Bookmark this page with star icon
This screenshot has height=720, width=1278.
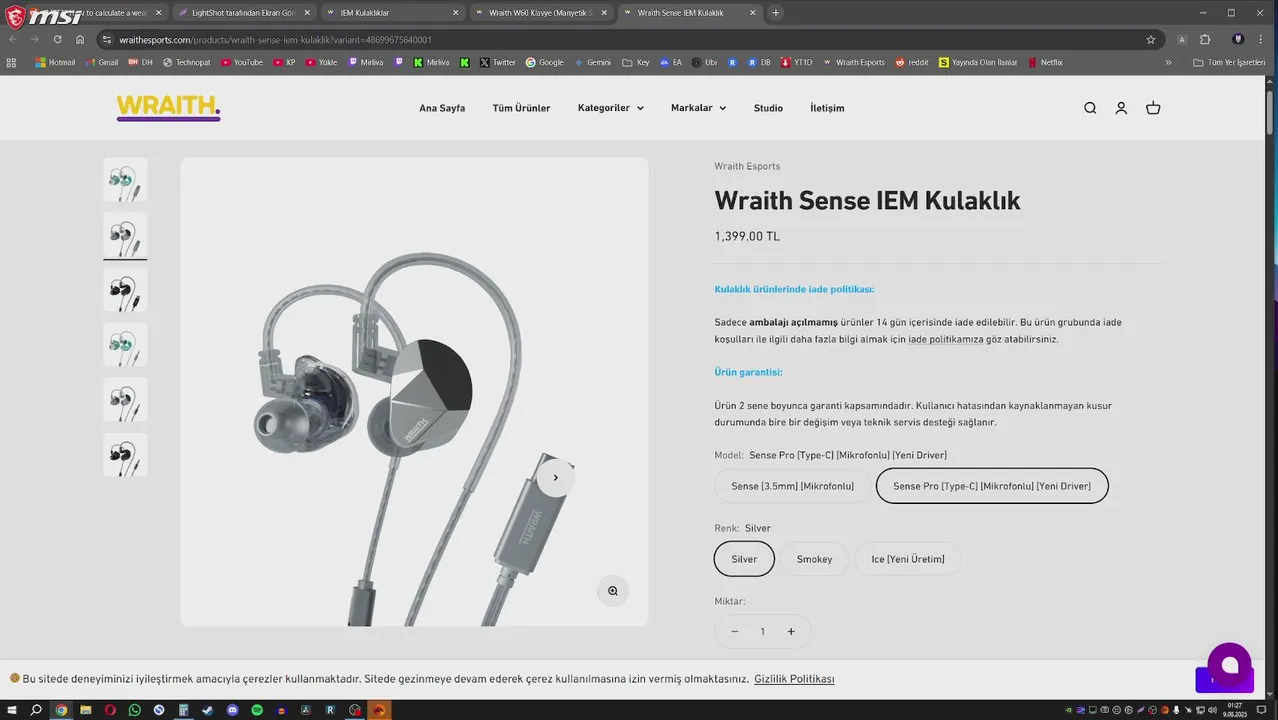1151,40
